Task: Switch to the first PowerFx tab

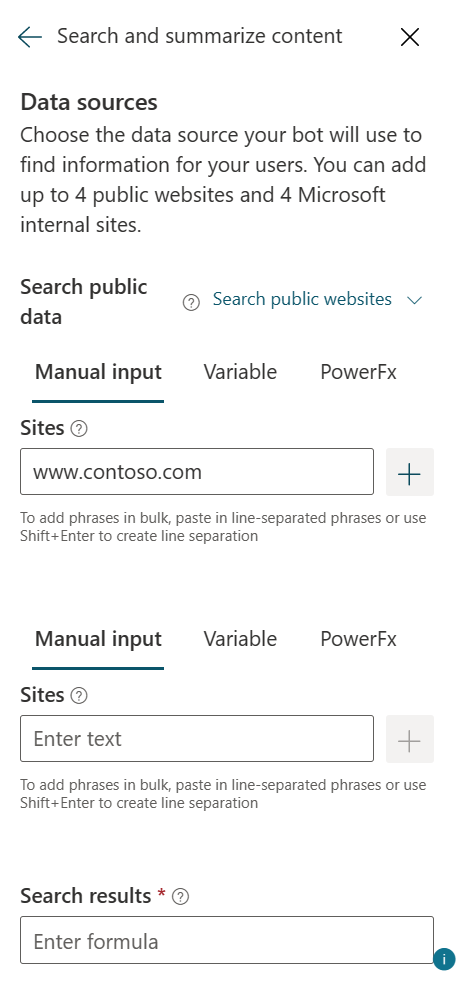Action: 359,372
